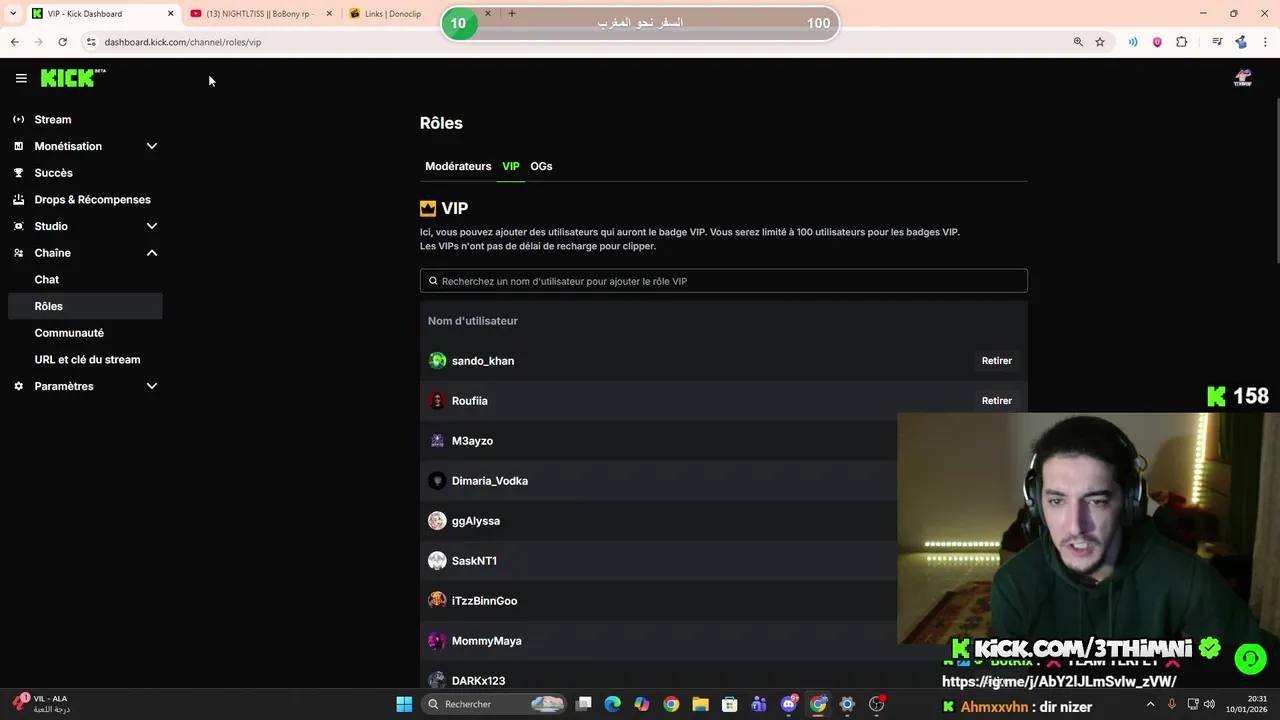Click M3ayzo's avatar
Viewport: 1280px width, 720px height.
pos(437,440)
